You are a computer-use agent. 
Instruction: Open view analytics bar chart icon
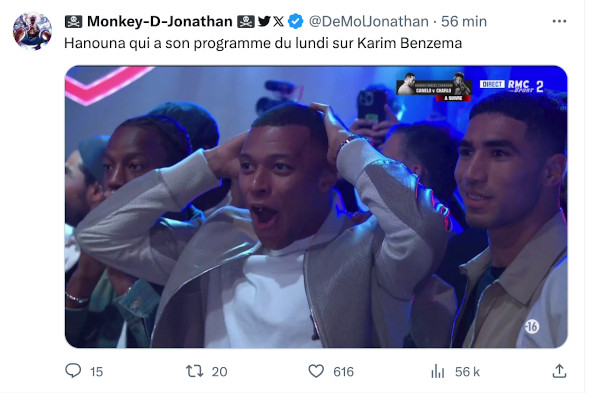click(438, 371)
